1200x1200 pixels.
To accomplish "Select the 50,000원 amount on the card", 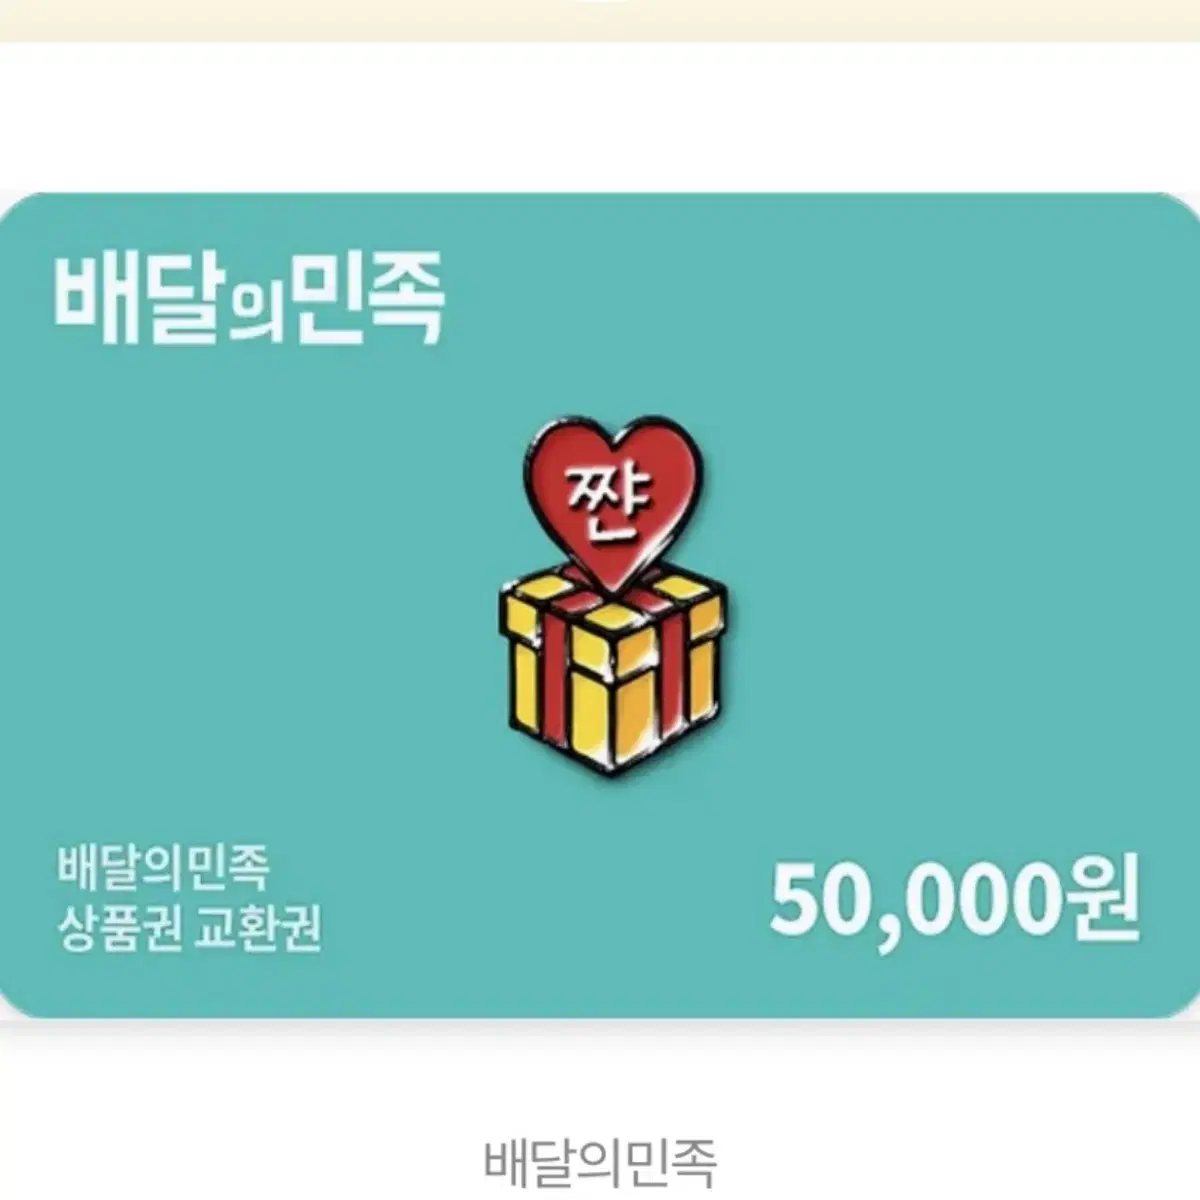I will [x=954, y=898].
